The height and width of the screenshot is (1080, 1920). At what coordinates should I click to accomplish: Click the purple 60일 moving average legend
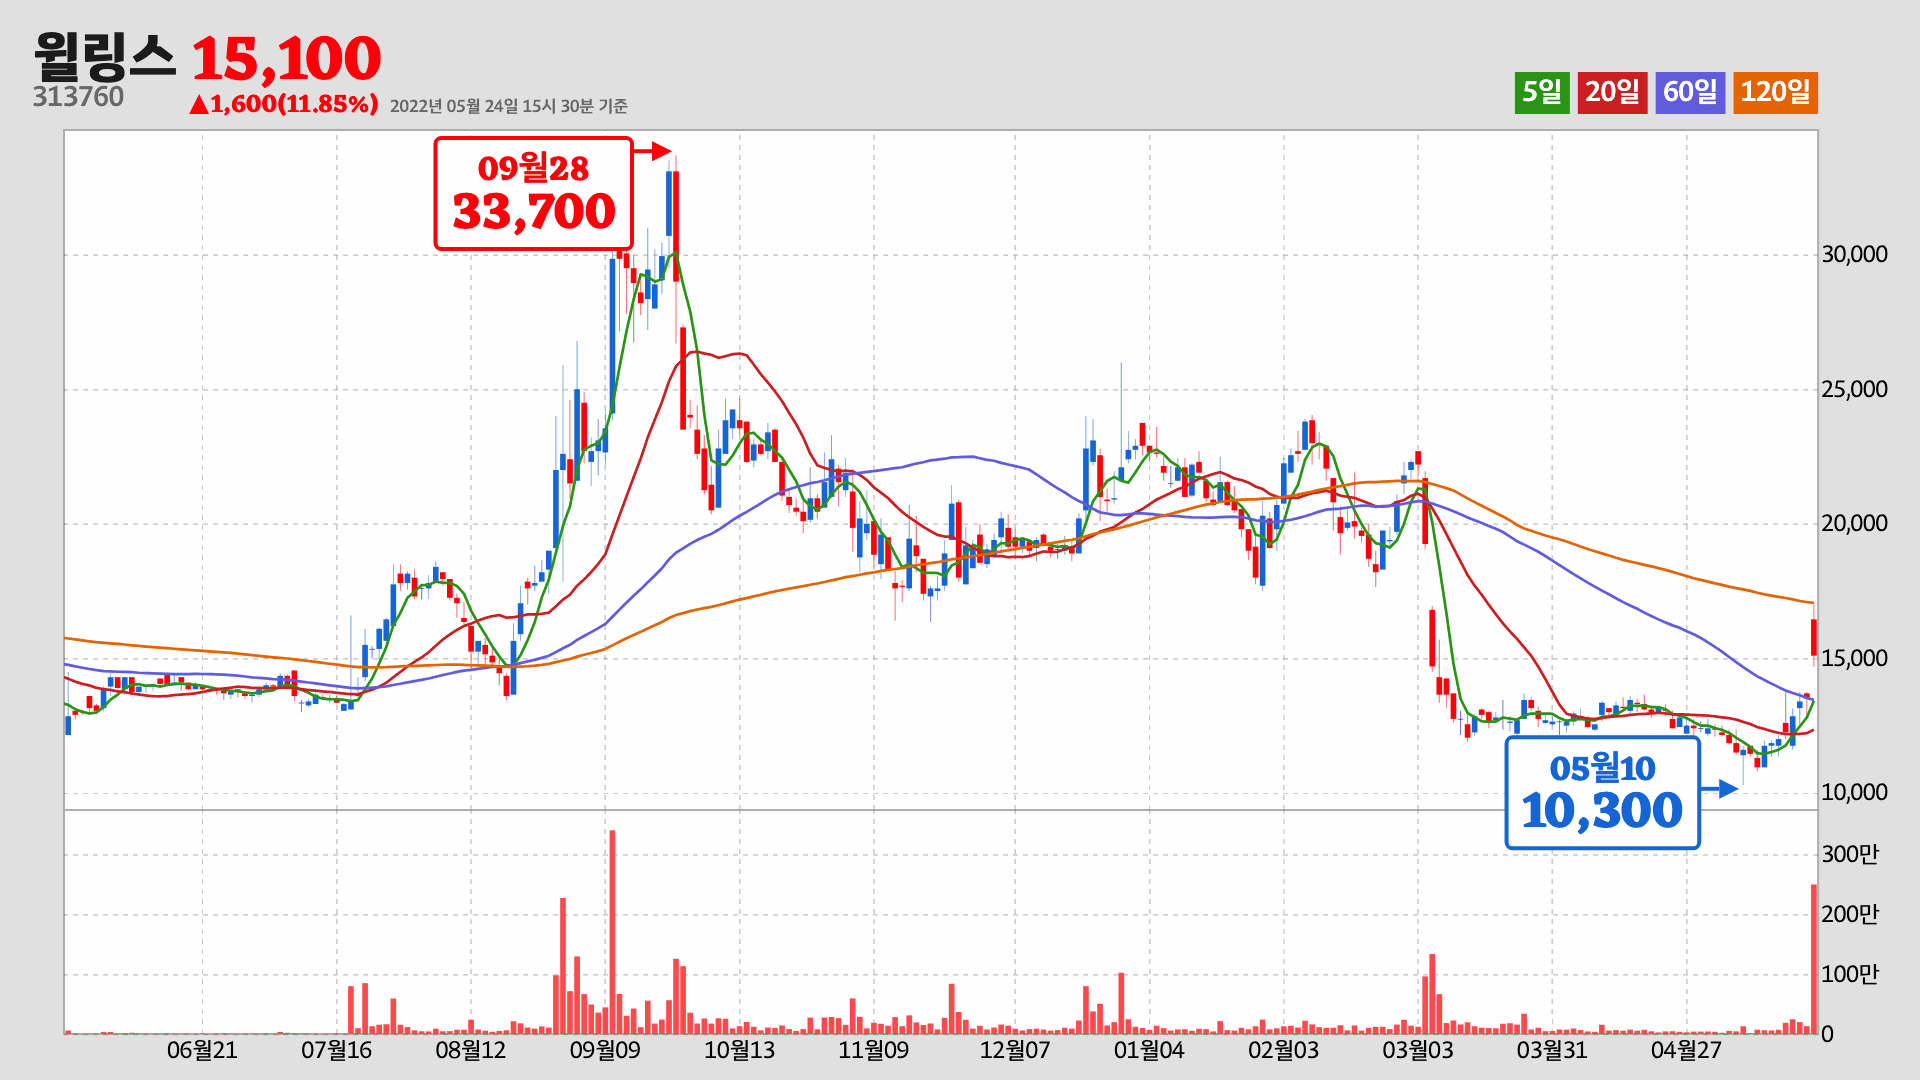pyautogui.click(x=1690, y=92)
